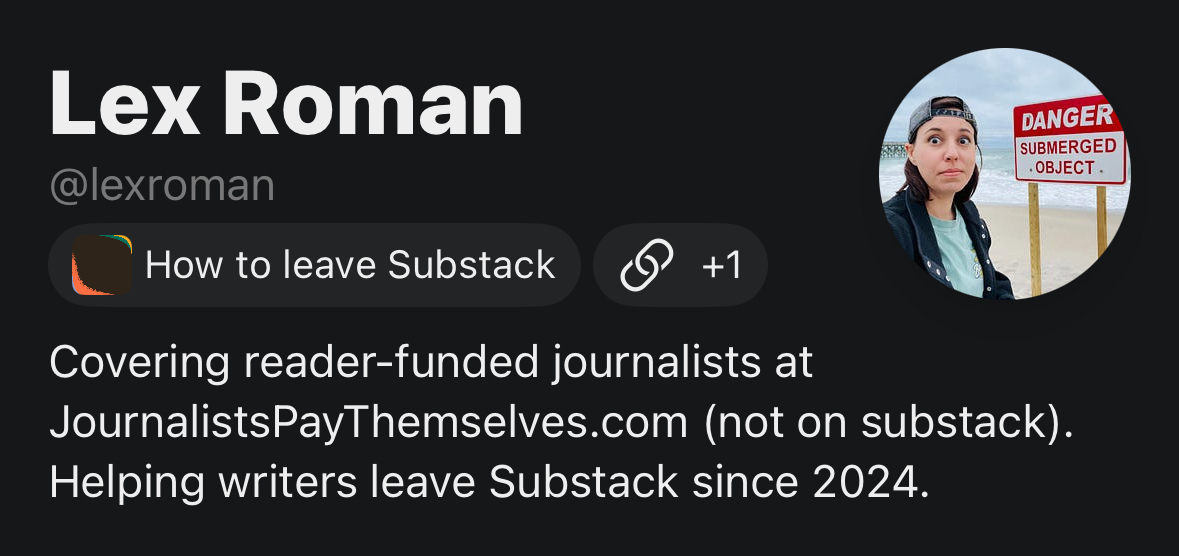Click the bio line Covering reader-funded journalists at

[431, 363]
